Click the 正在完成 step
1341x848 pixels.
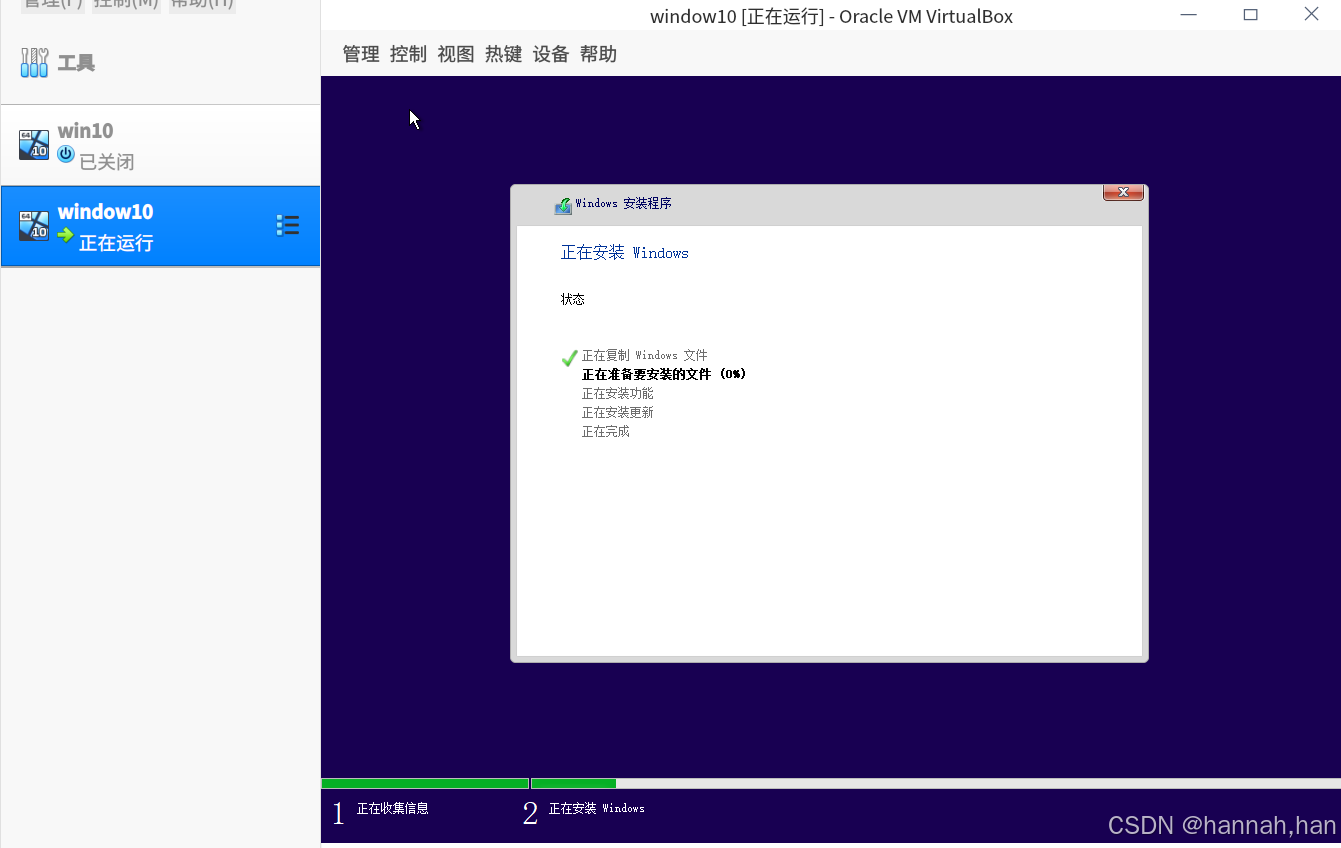click(x=606, y=431)
